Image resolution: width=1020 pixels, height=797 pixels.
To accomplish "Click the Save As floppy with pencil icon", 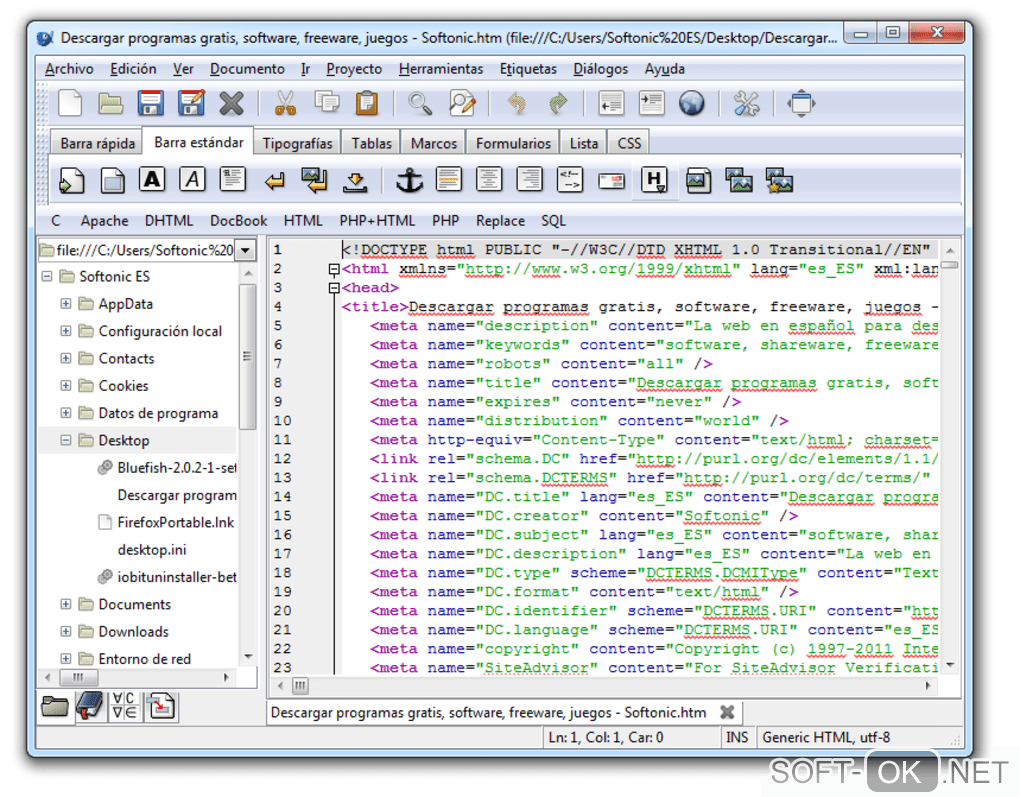I will [191, 103].
